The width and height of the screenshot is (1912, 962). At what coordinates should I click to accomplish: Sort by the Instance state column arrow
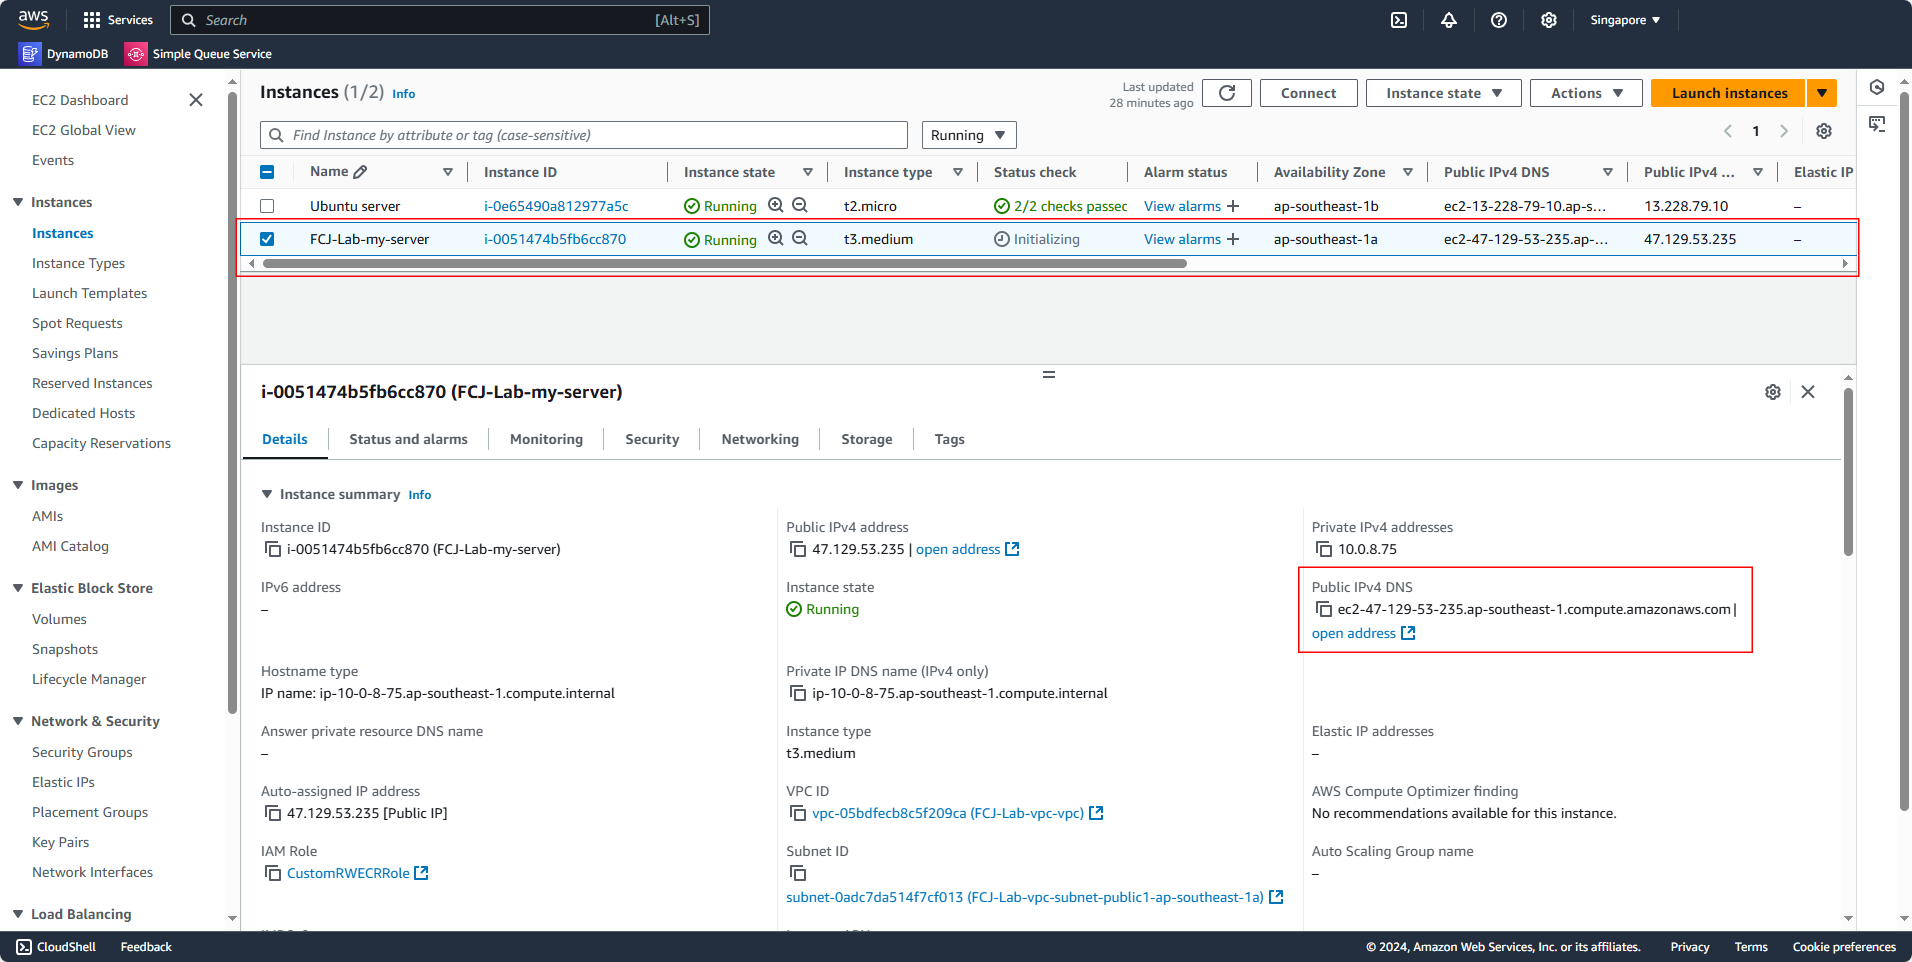(x=808, y=172)
